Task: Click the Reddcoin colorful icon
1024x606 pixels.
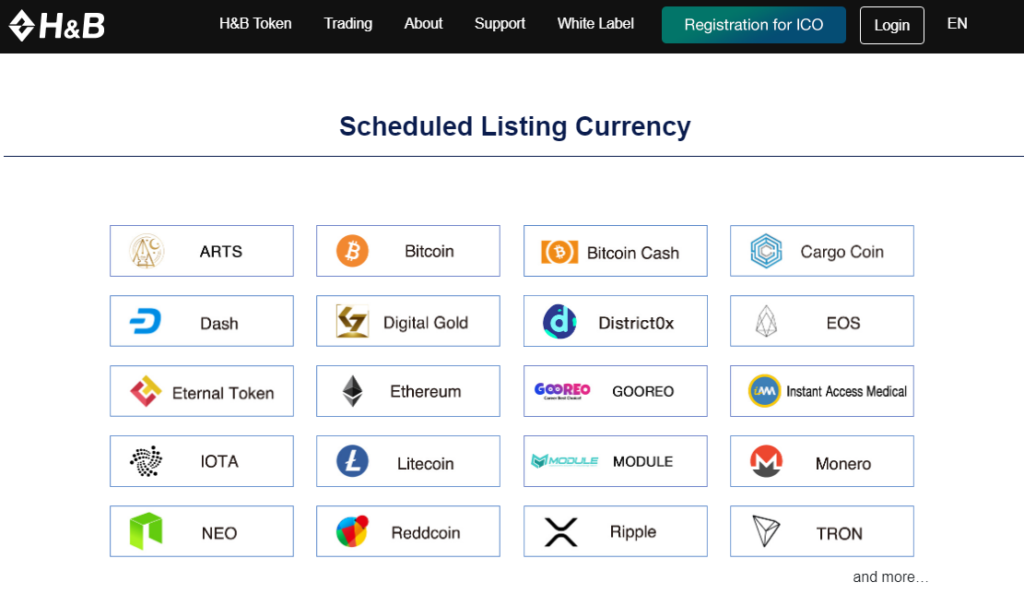Action: coord(353,531)
